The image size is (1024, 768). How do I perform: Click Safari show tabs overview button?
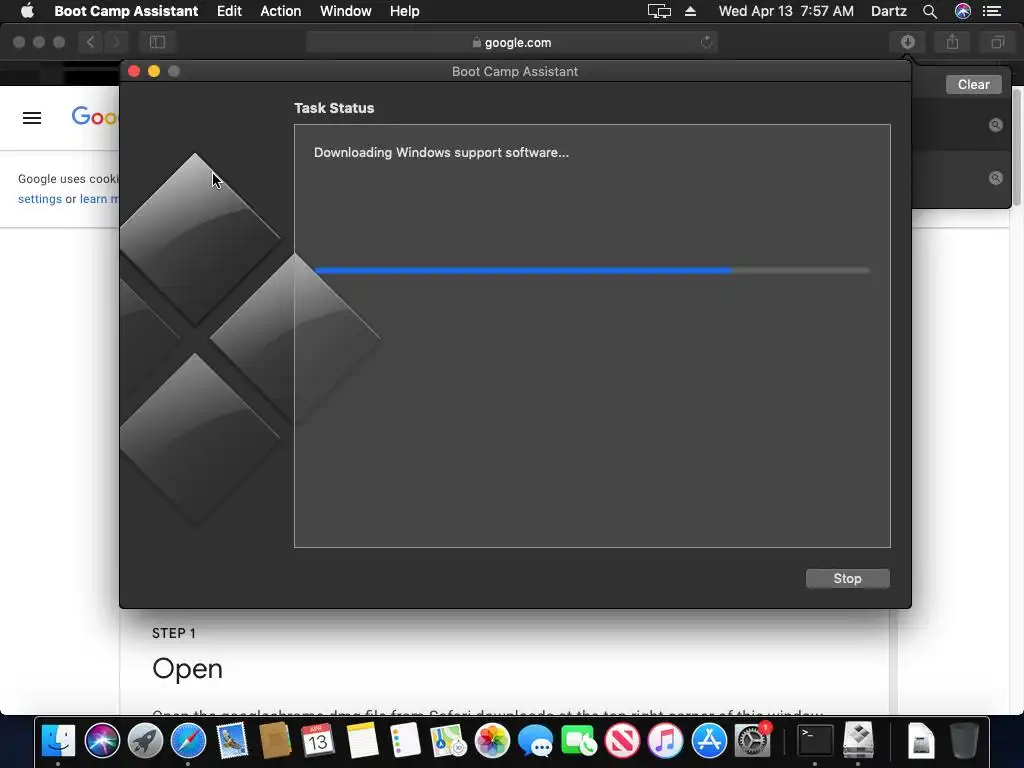pyautogui.click(x=997, y=42)
